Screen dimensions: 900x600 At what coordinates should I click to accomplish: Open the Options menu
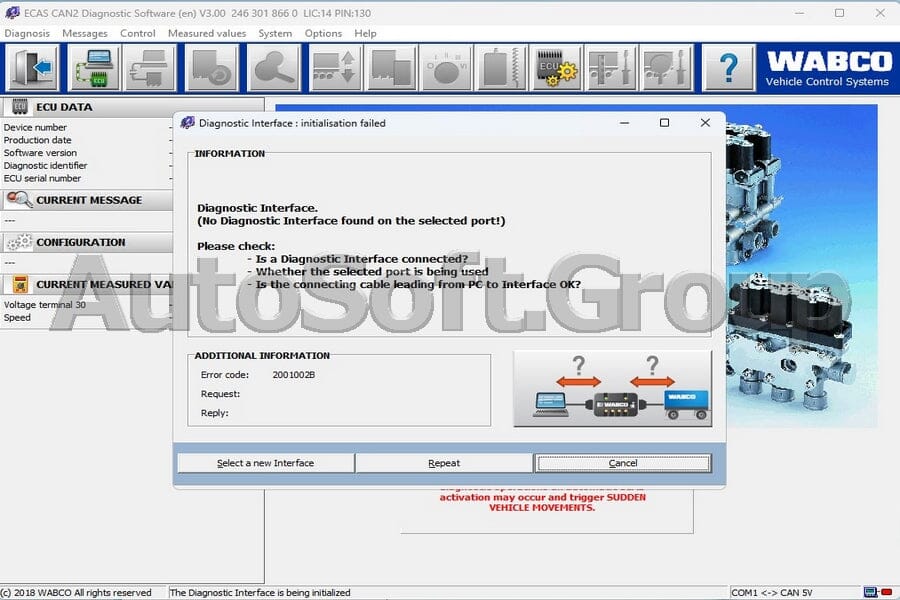coord(323,33)
